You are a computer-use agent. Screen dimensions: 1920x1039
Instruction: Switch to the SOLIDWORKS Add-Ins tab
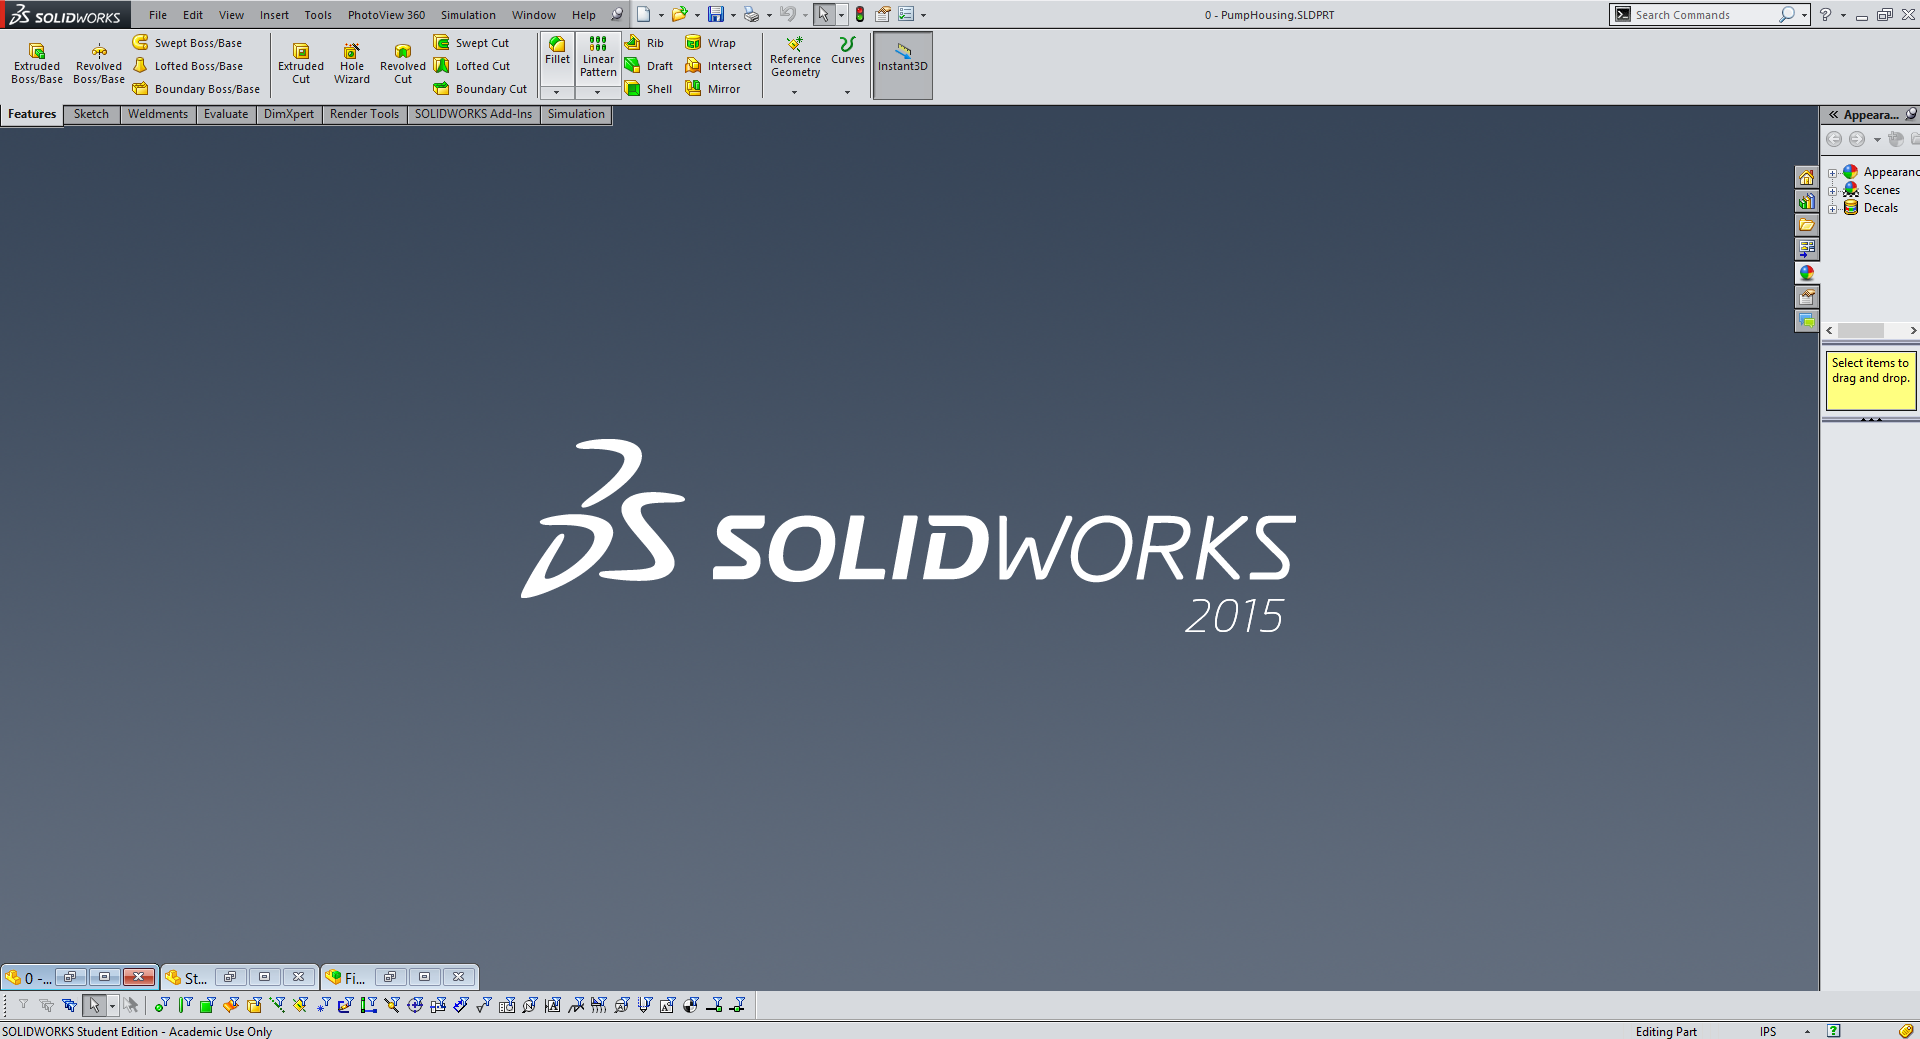(x=473, y=114)
